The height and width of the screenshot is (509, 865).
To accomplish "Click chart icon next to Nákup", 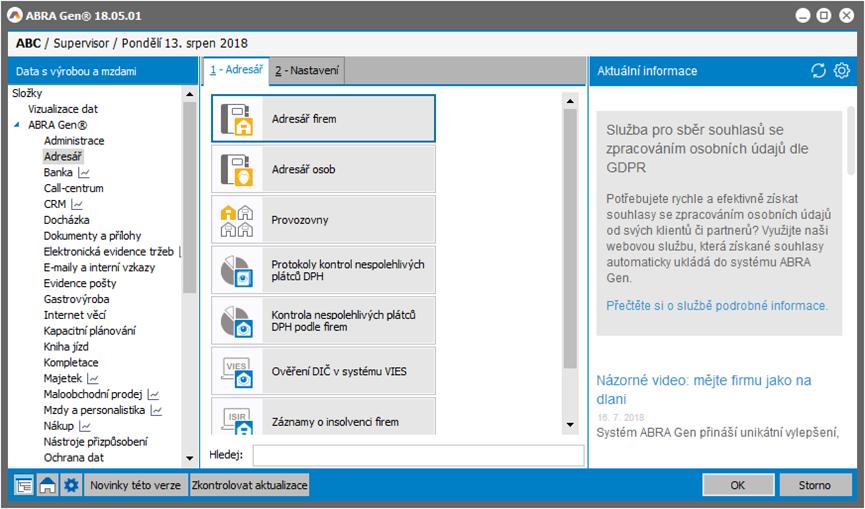I will [84, 426].
